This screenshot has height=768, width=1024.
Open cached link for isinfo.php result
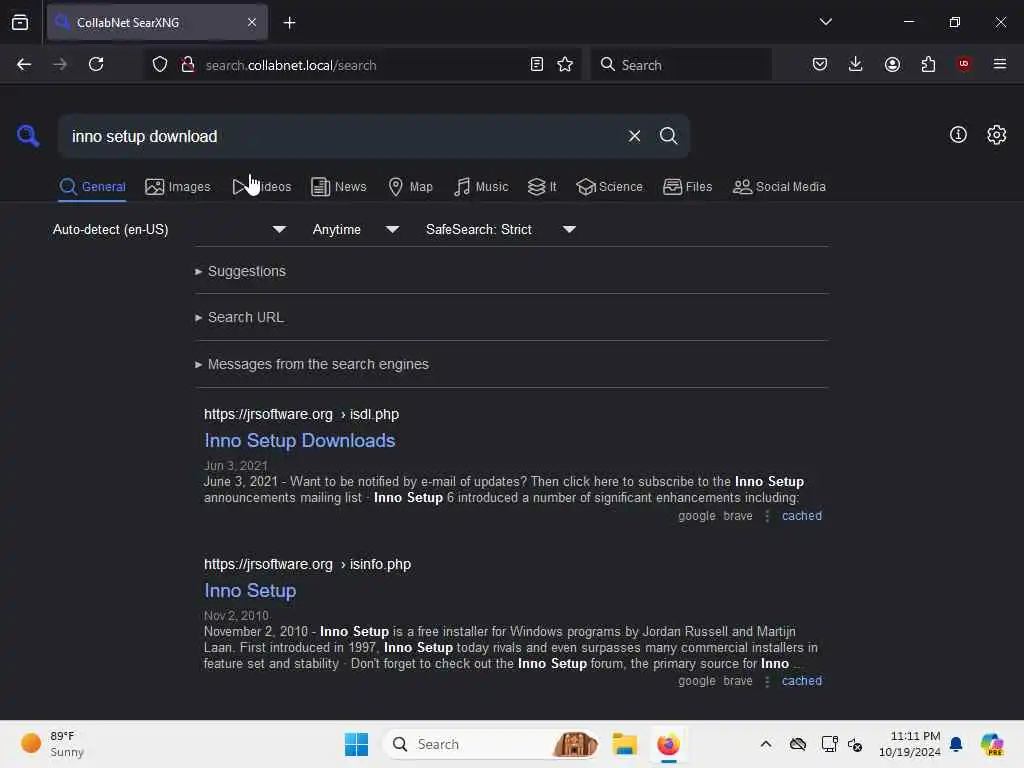click(802, 681)
